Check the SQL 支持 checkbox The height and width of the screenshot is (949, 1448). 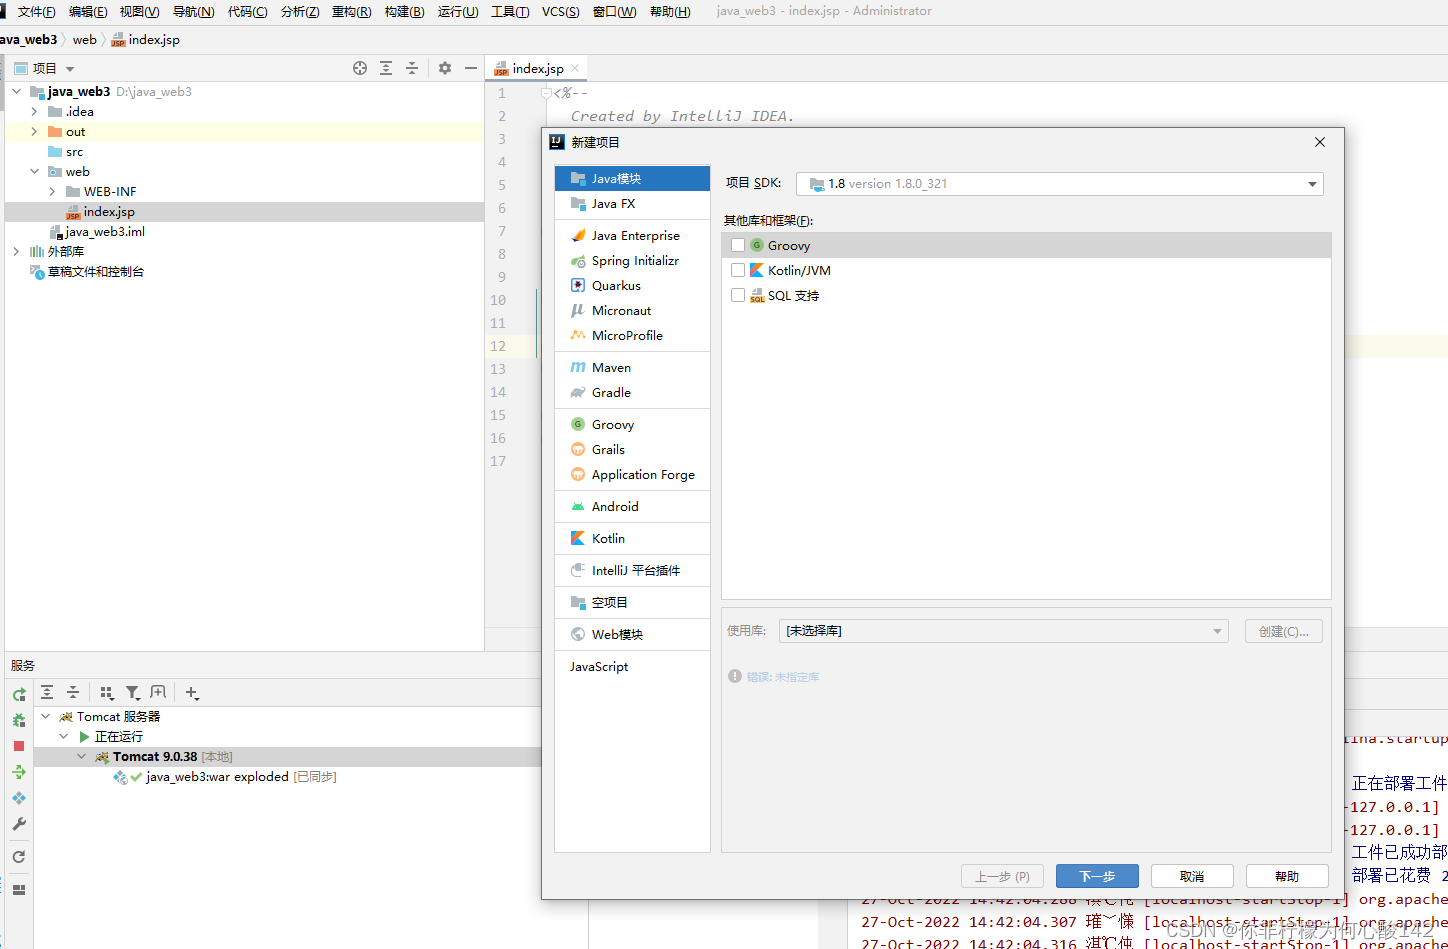(738, 295)
